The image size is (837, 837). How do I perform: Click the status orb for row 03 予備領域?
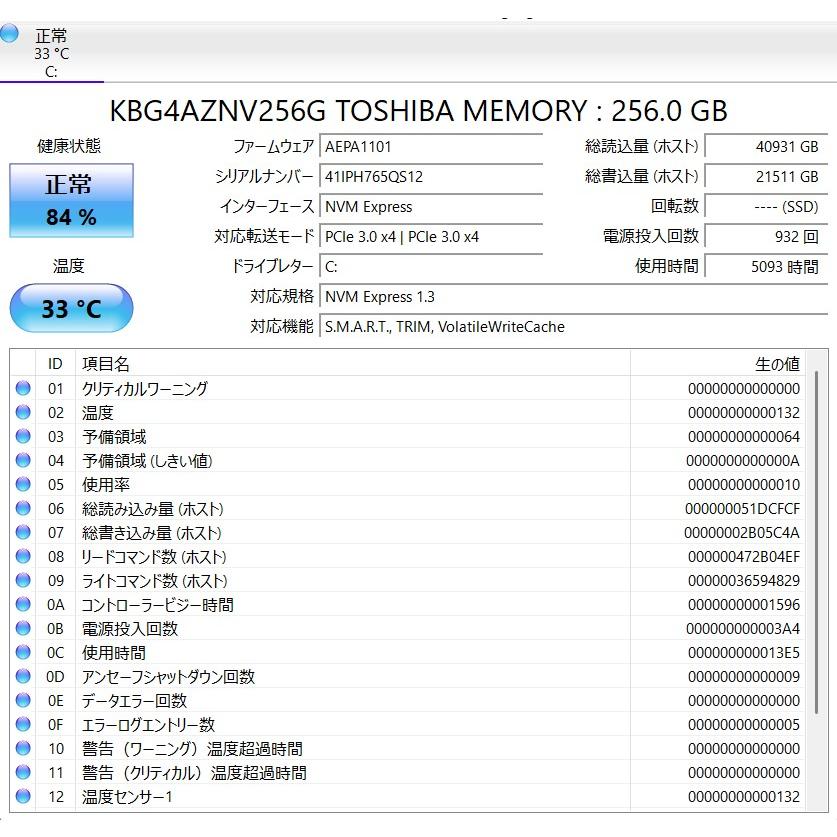point(23,436)
